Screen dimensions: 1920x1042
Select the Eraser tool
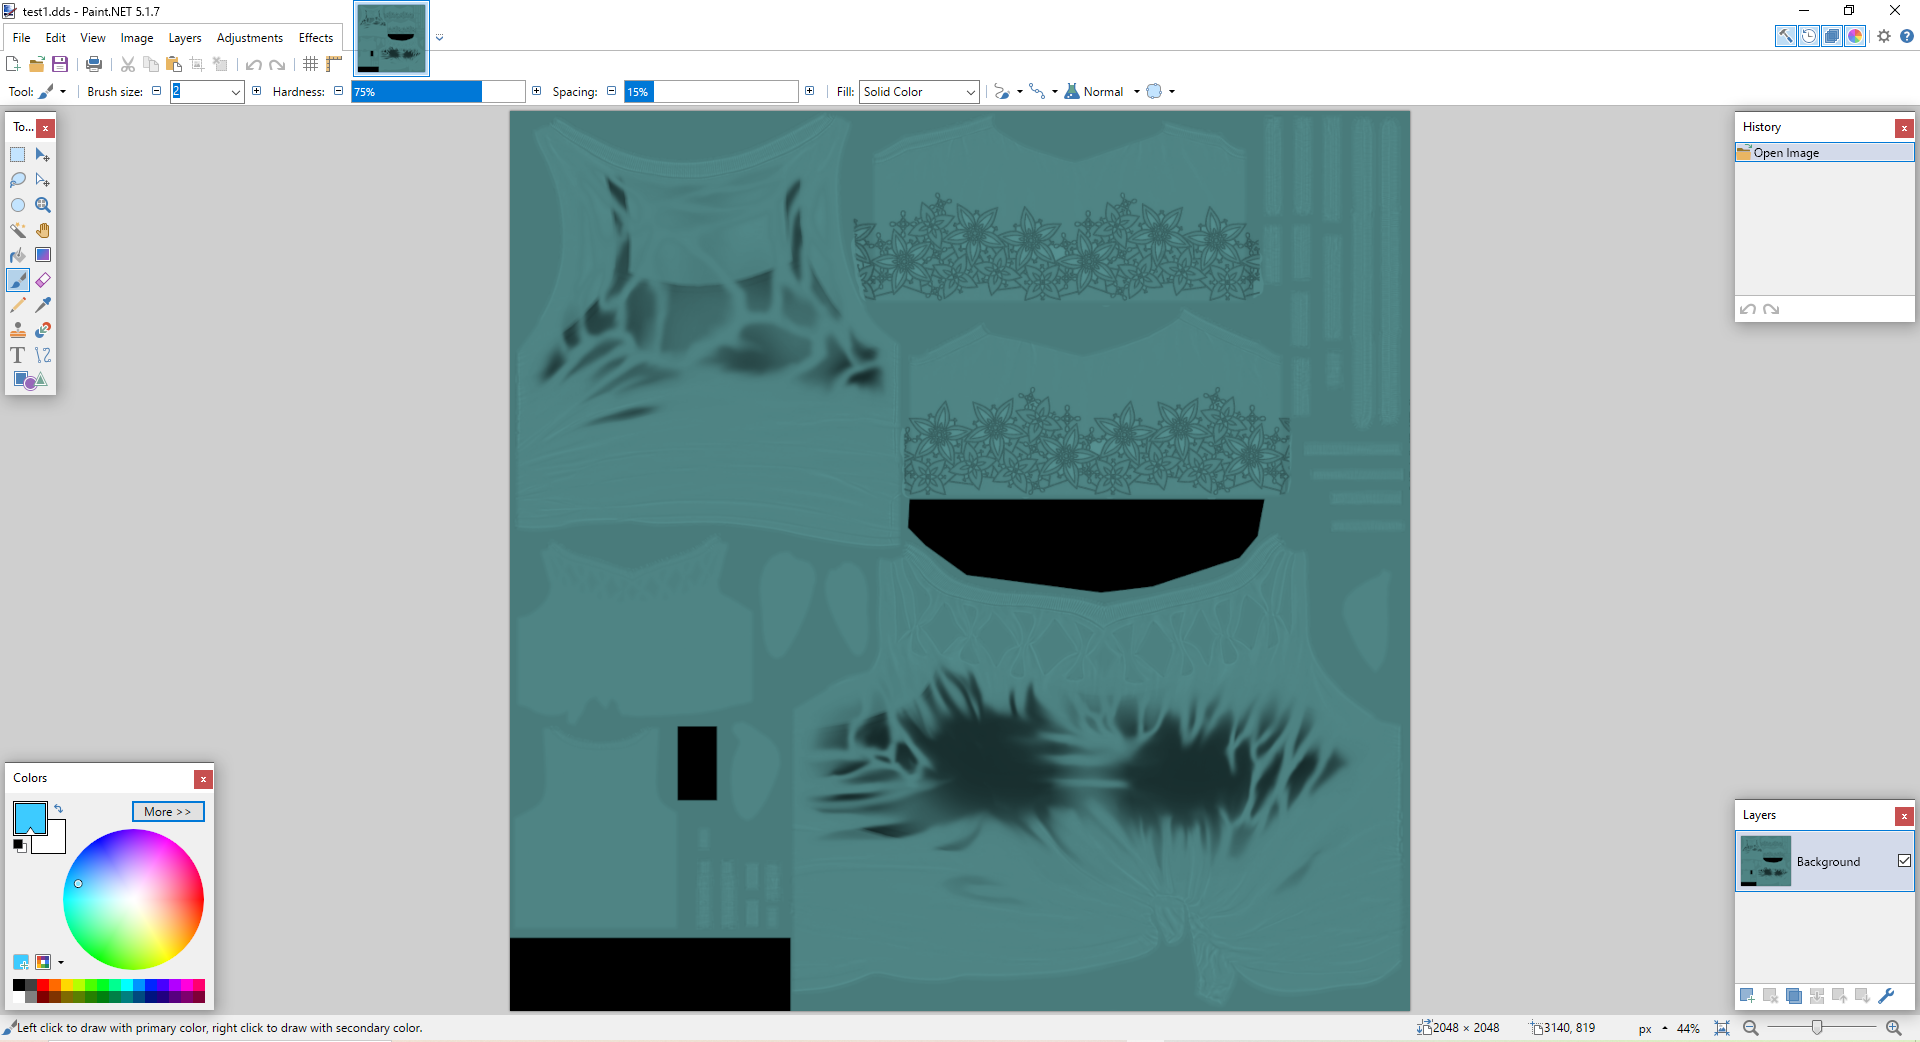[43, 280]
